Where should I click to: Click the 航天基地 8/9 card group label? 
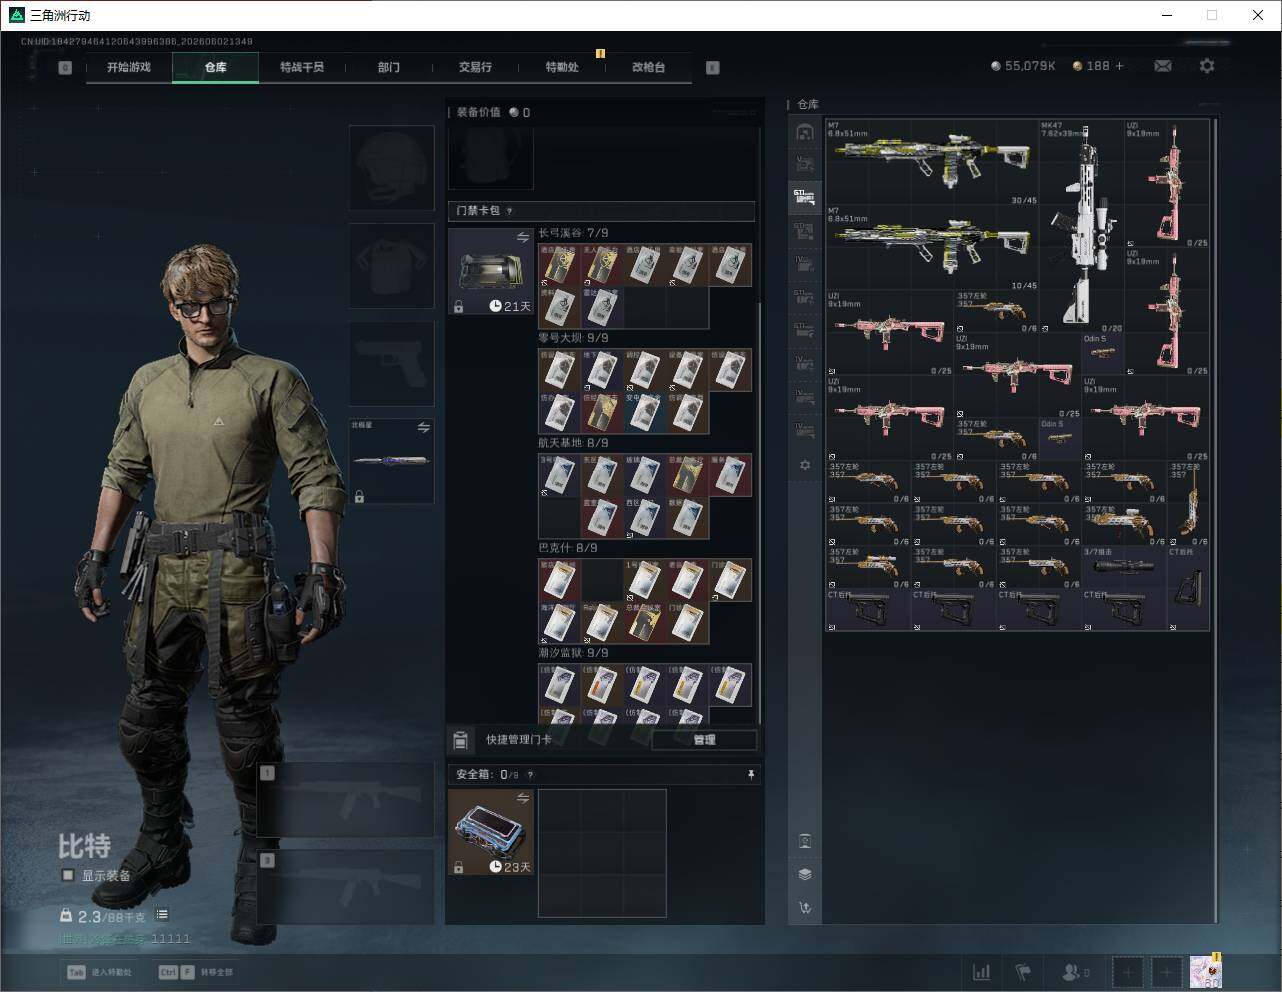[573, 443]
